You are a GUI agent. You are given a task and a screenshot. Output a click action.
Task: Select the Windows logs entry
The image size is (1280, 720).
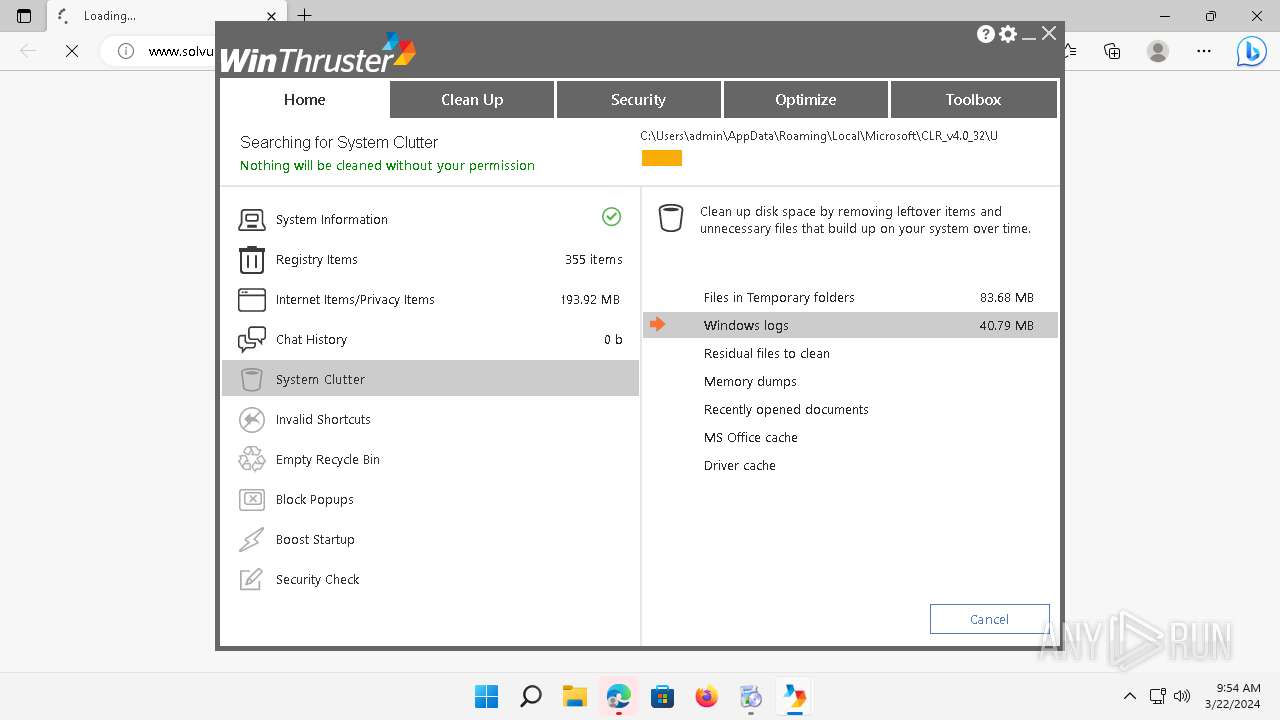[850, 325]
